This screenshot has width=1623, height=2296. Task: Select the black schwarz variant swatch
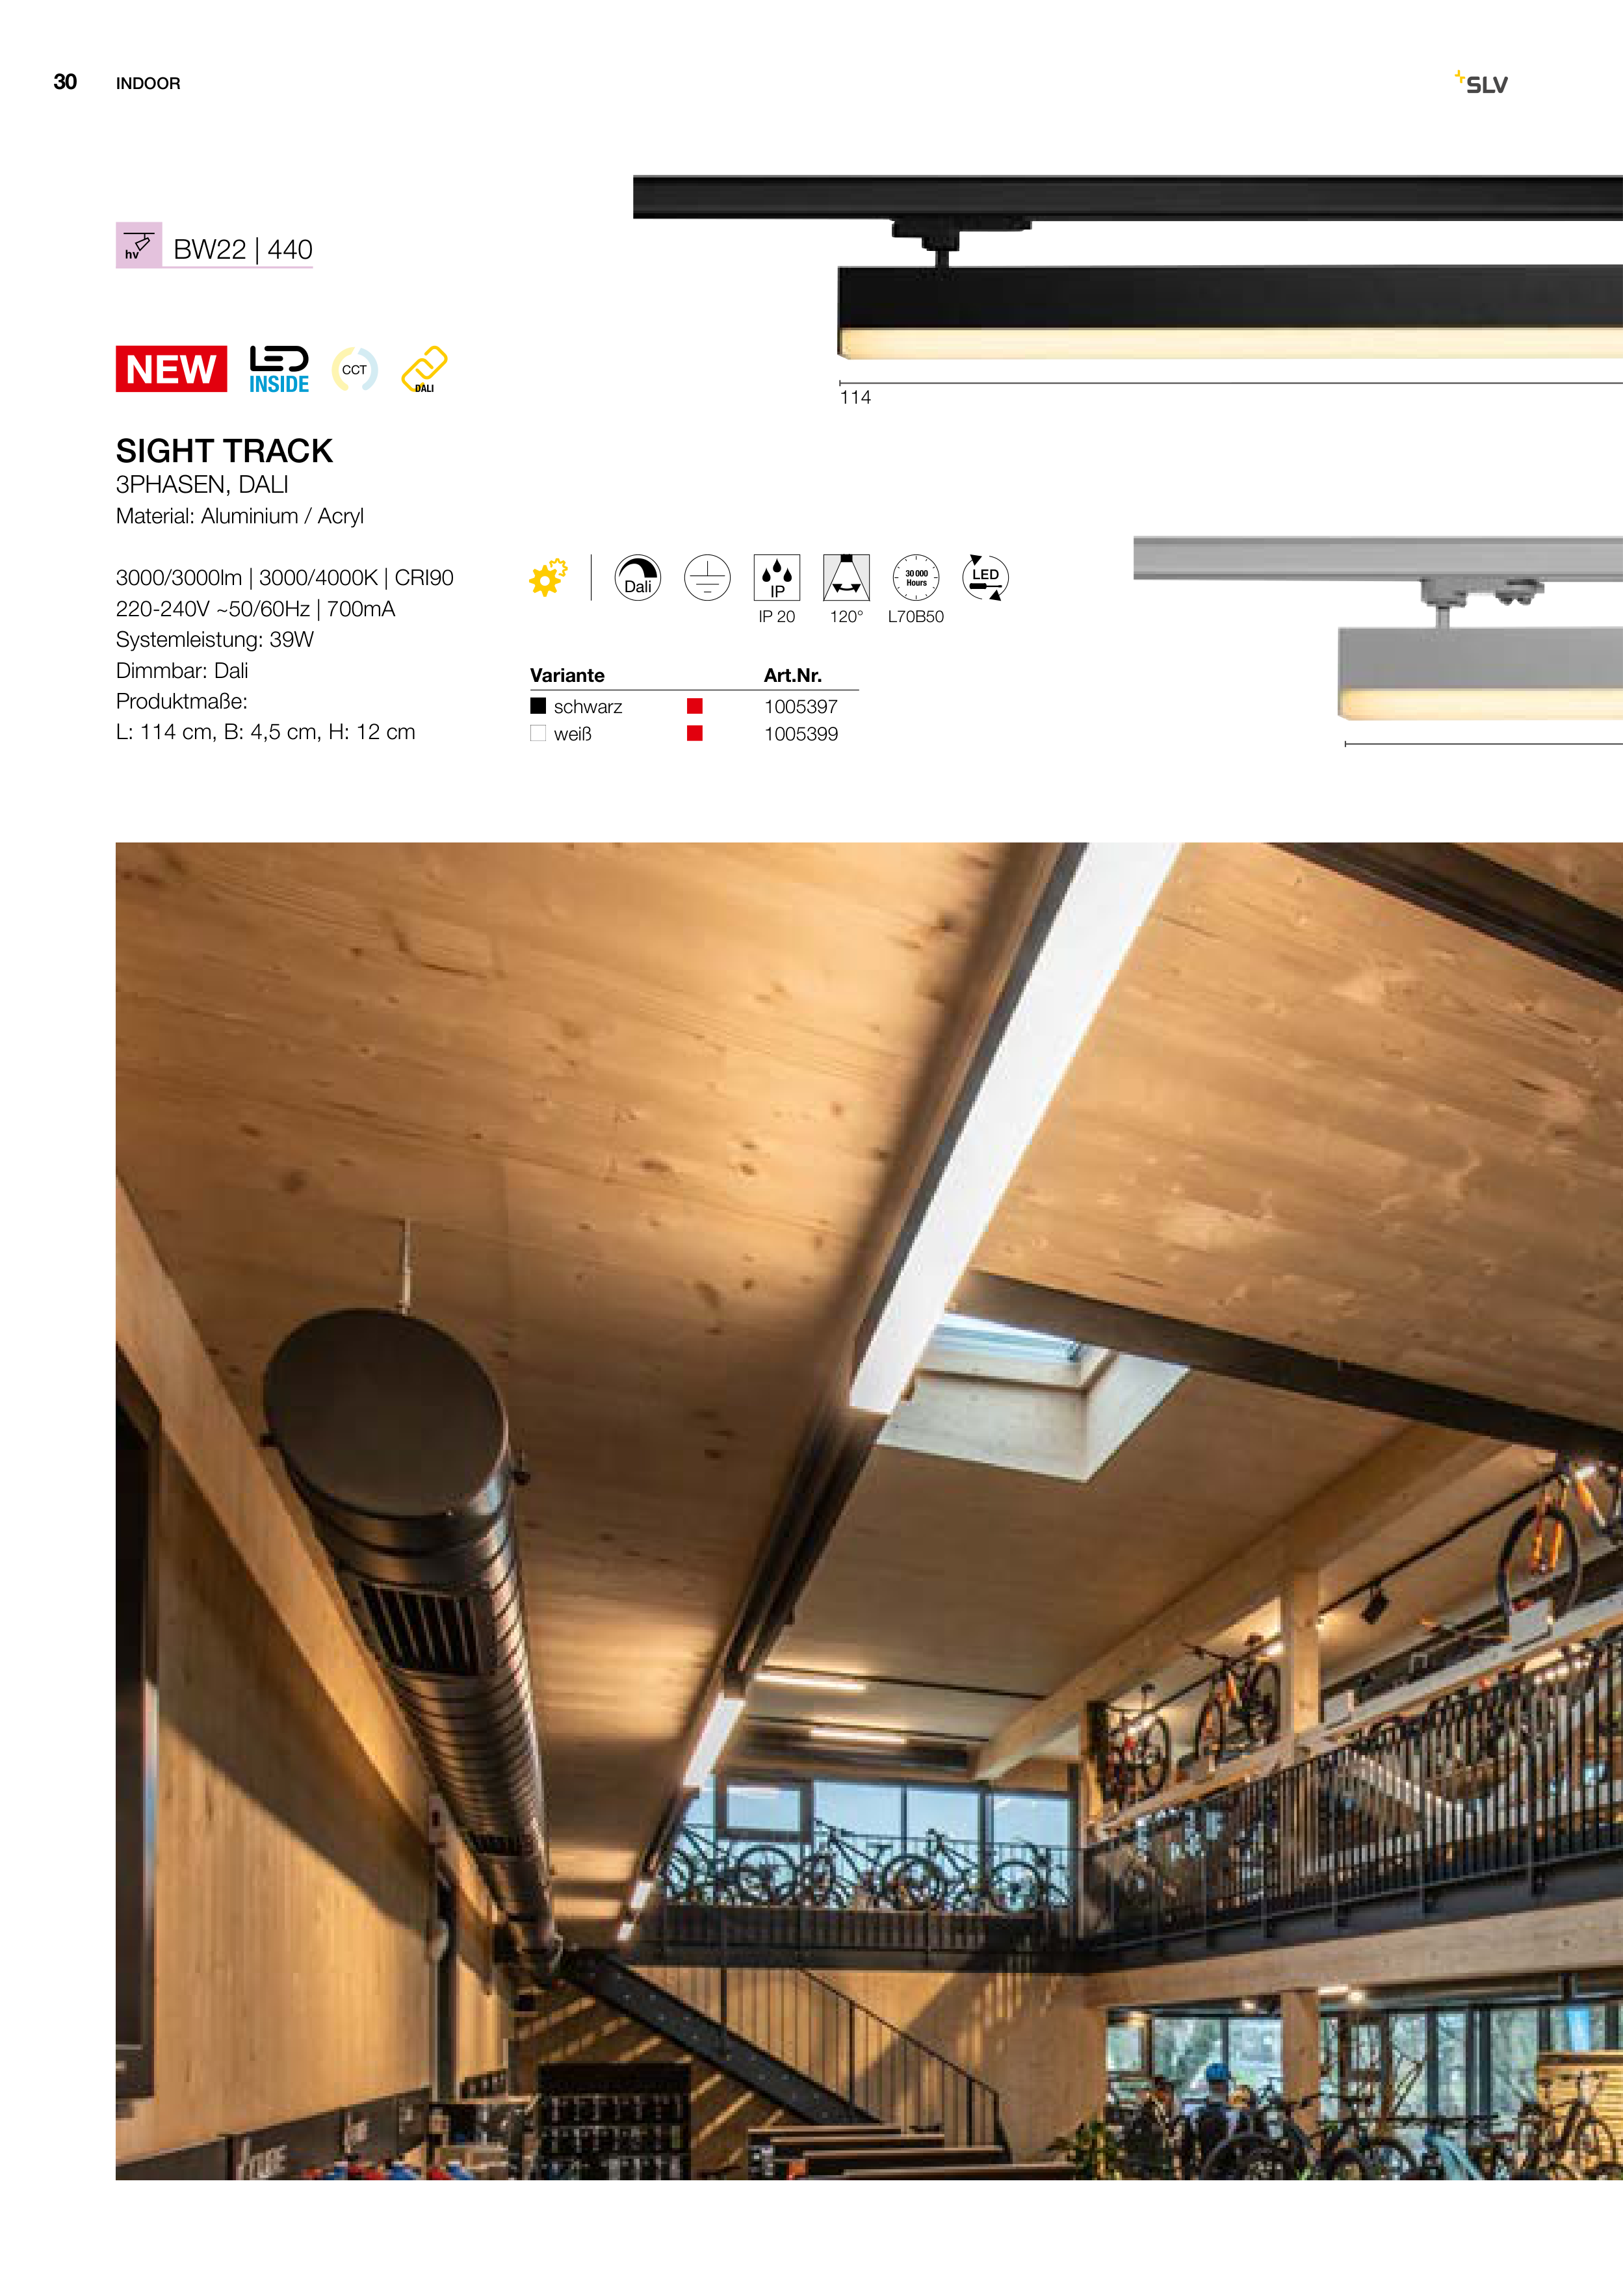pos(538,706)
